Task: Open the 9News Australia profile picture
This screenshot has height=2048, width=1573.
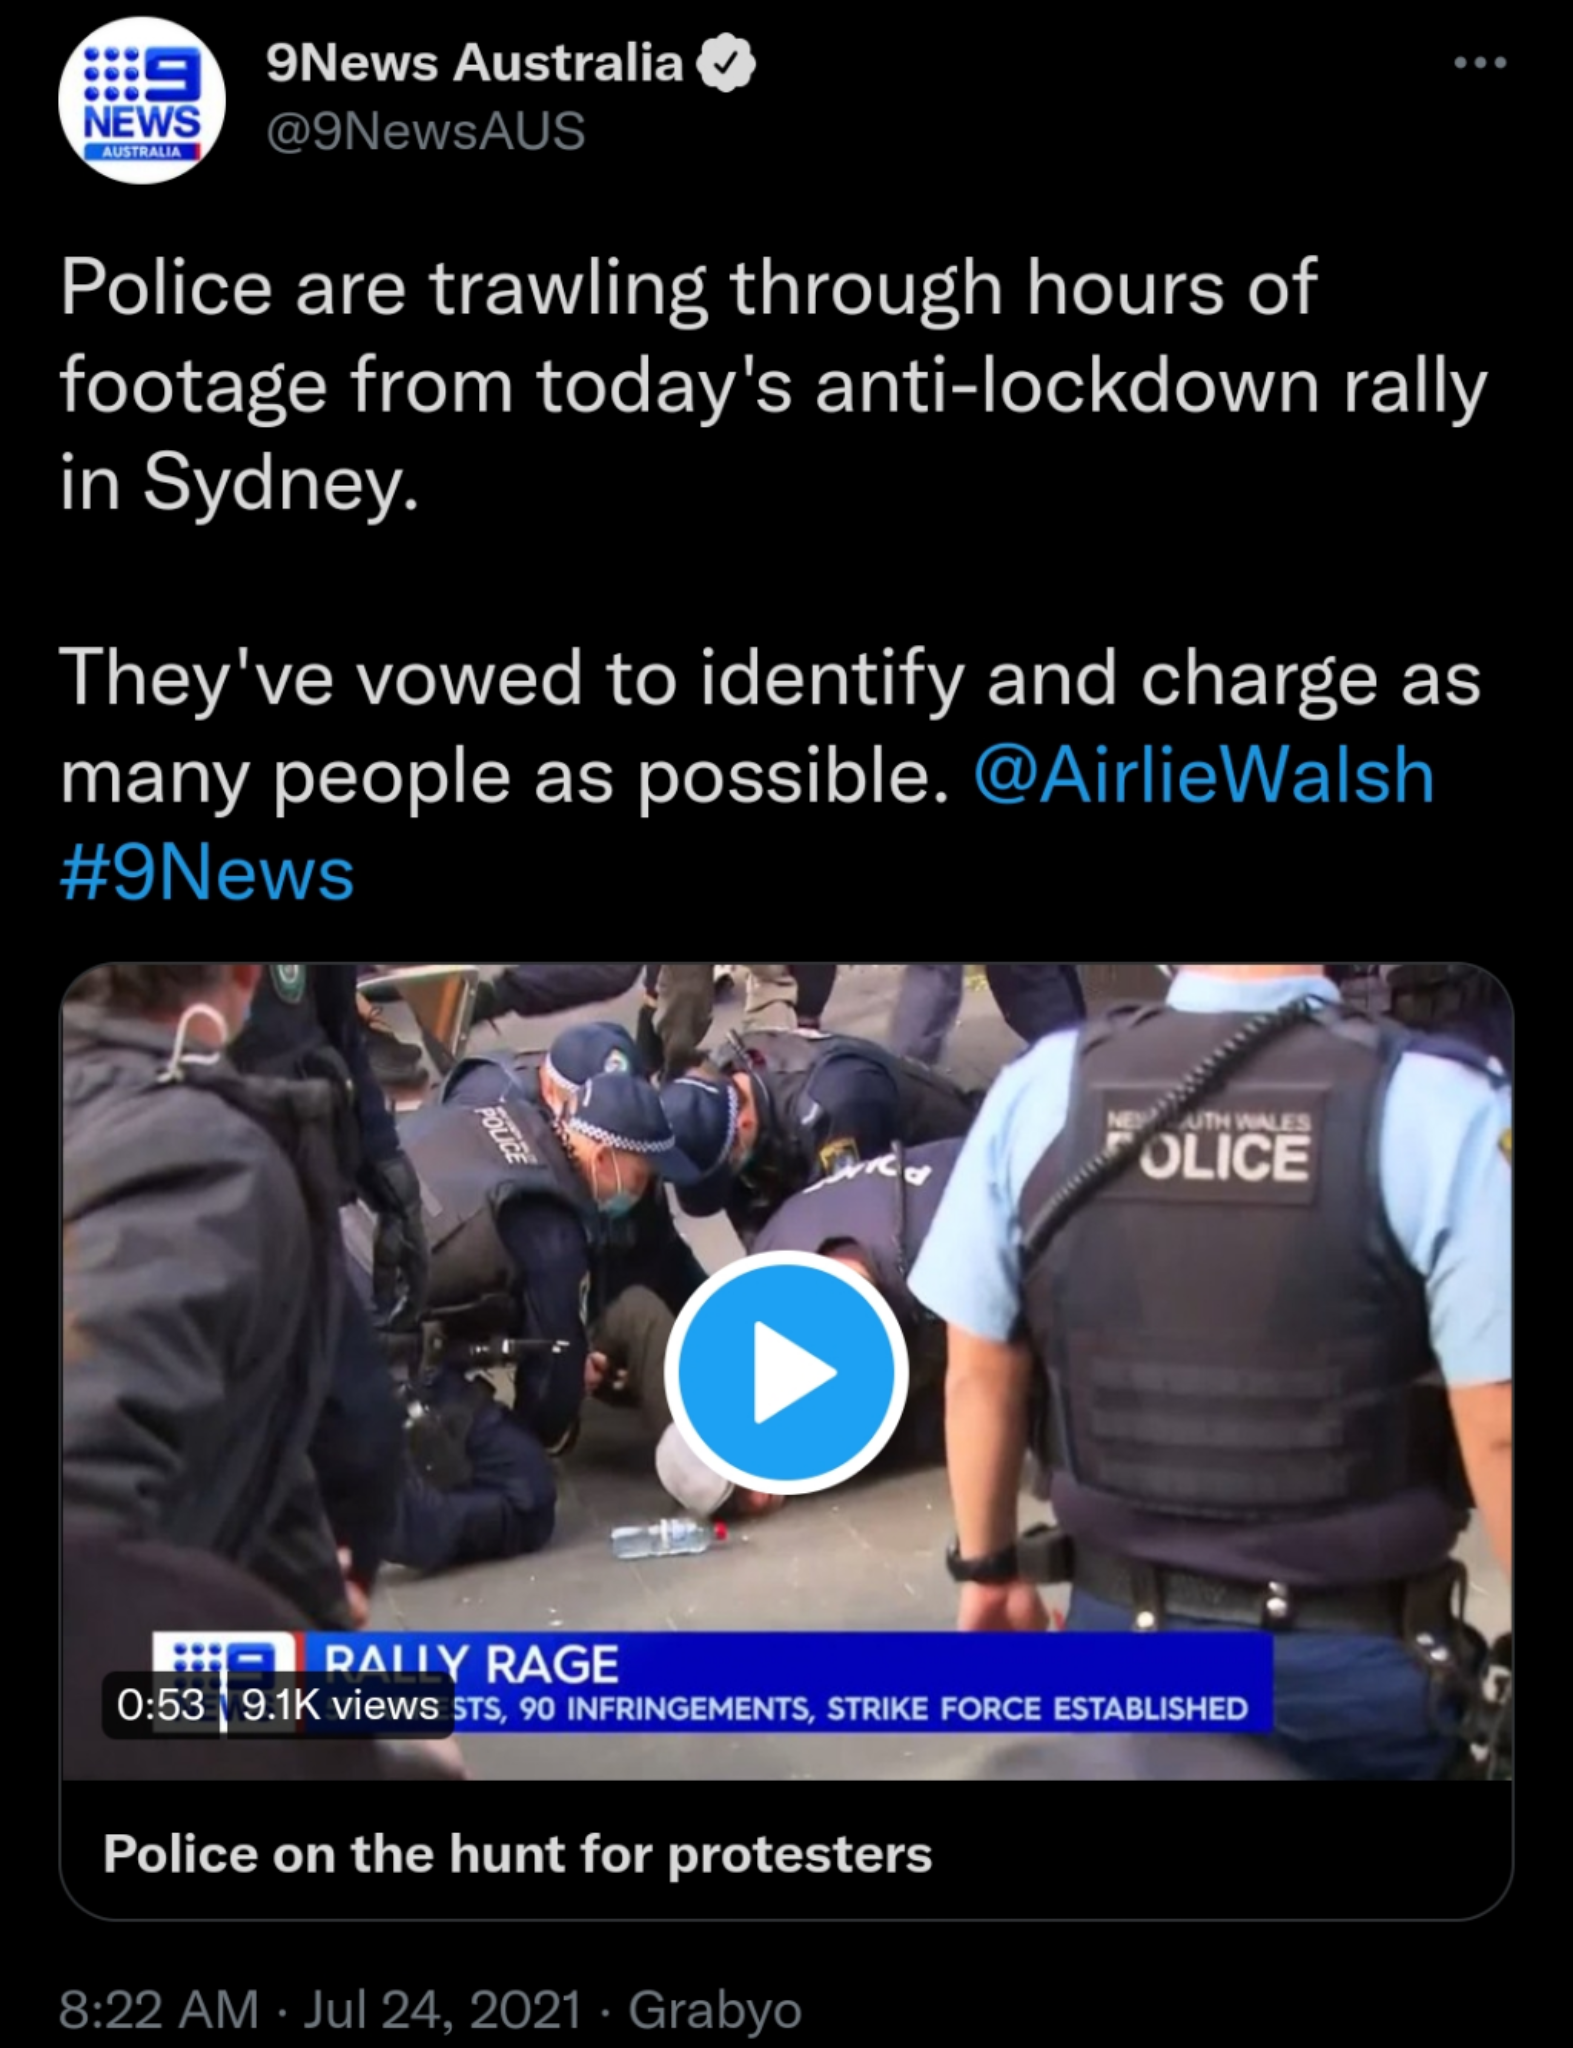Action: coord(142,99)
